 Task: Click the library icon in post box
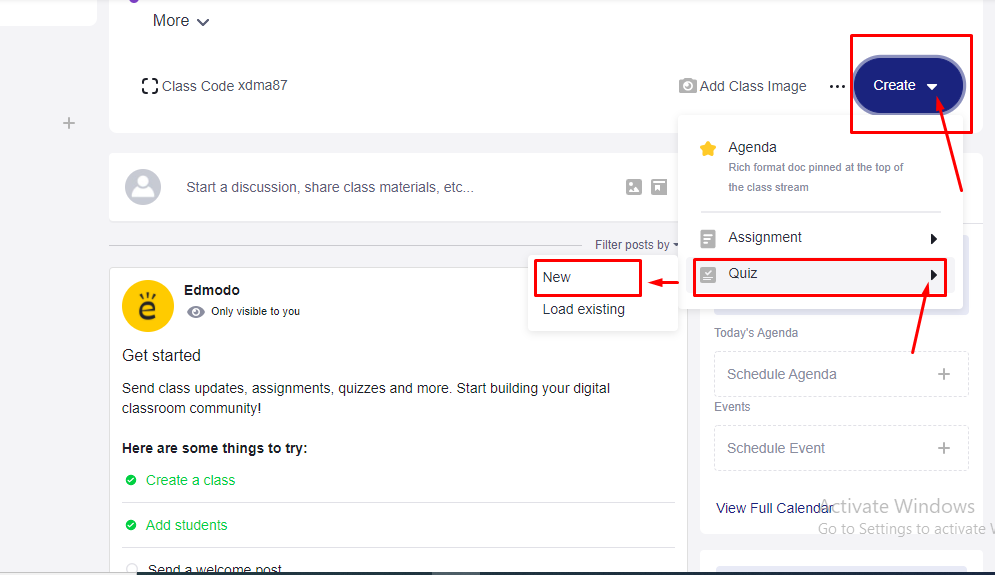click(x=659, y=187)
